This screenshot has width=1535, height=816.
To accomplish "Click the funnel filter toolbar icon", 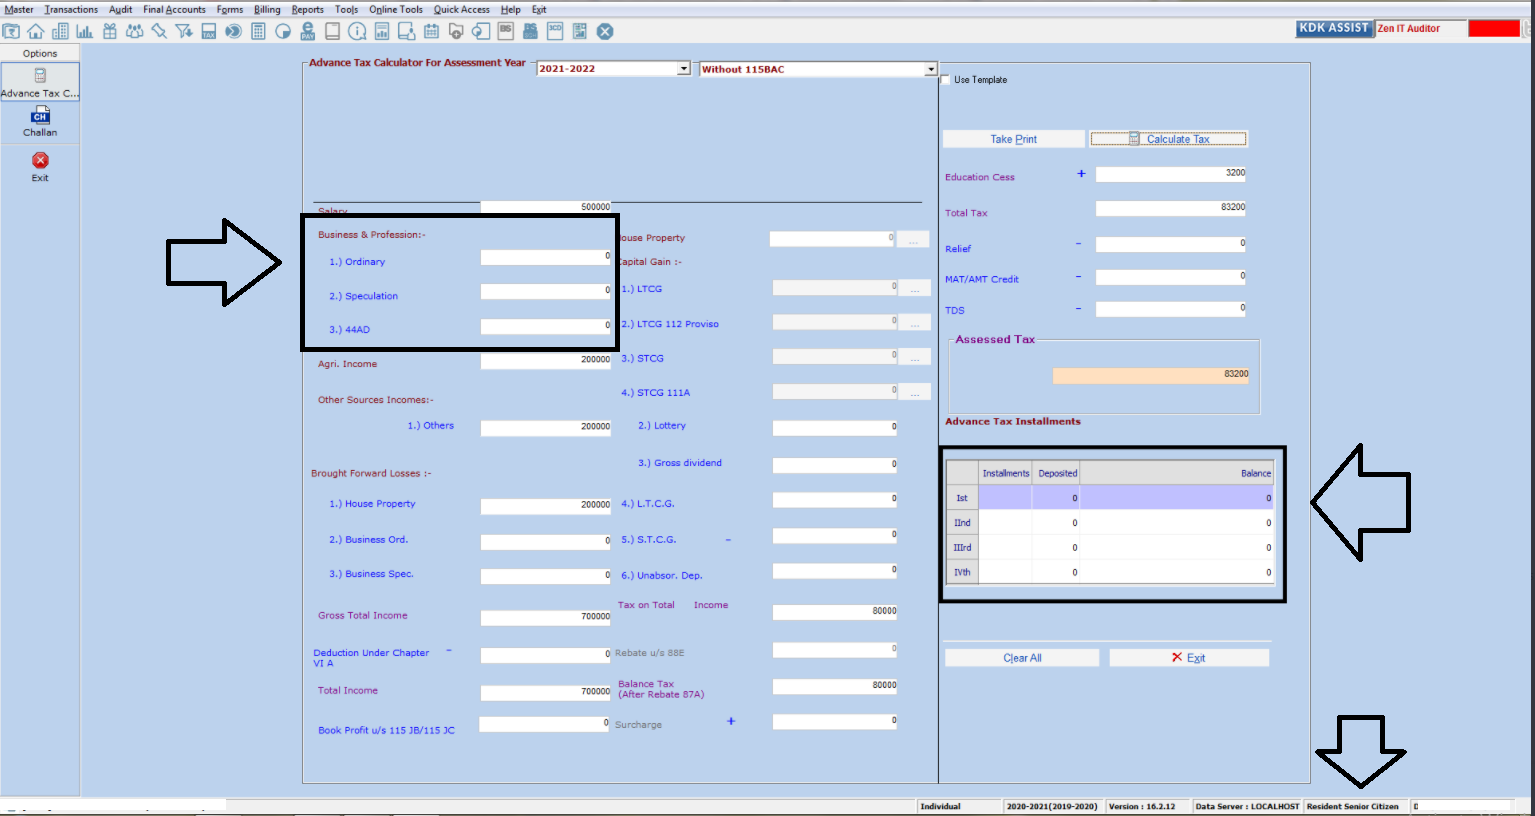I will (184, 31).
